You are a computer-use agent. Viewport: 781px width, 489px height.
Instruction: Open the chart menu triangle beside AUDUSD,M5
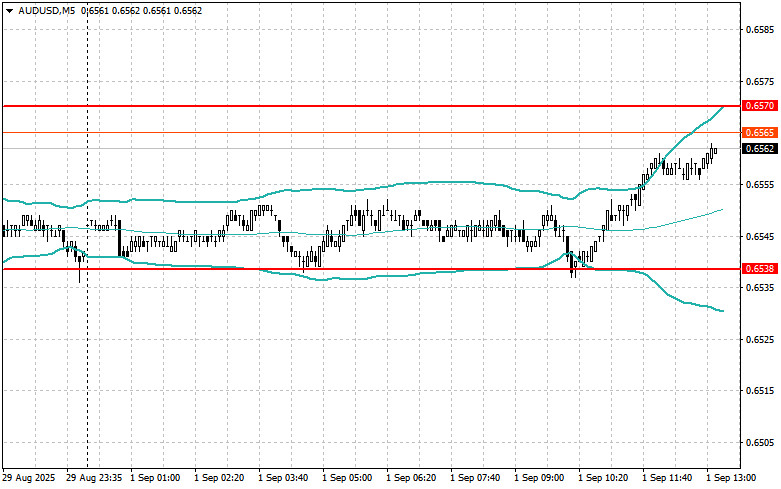tap(9, 11)
